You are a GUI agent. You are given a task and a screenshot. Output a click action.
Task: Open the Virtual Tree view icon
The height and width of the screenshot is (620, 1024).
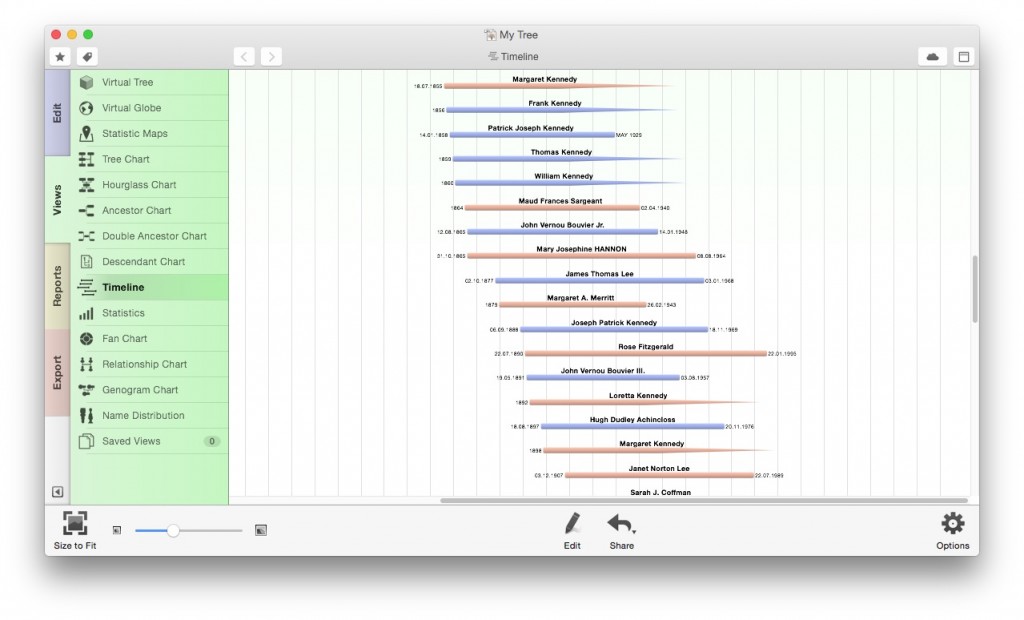point(86,82)
